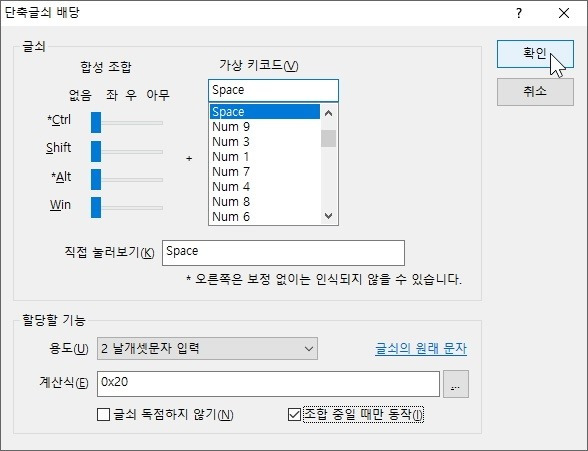The height and width of the screenshot is (451, 588).
Task: Select Num 6 in the key code list
Action: coord(265,217)
